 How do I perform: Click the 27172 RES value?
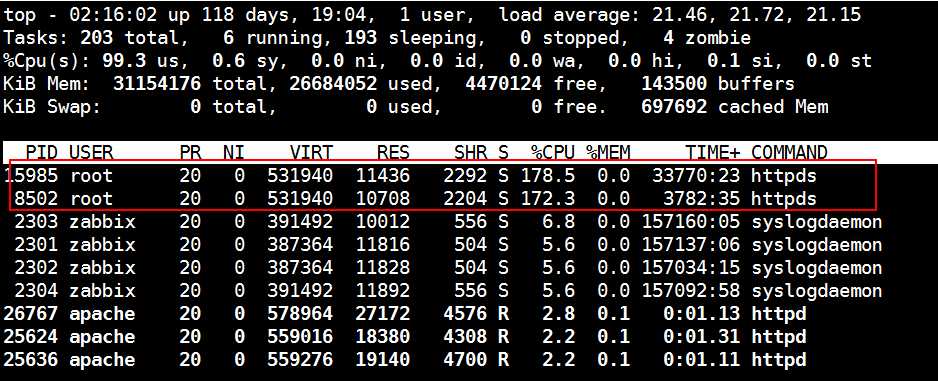[x=383, y=313]
